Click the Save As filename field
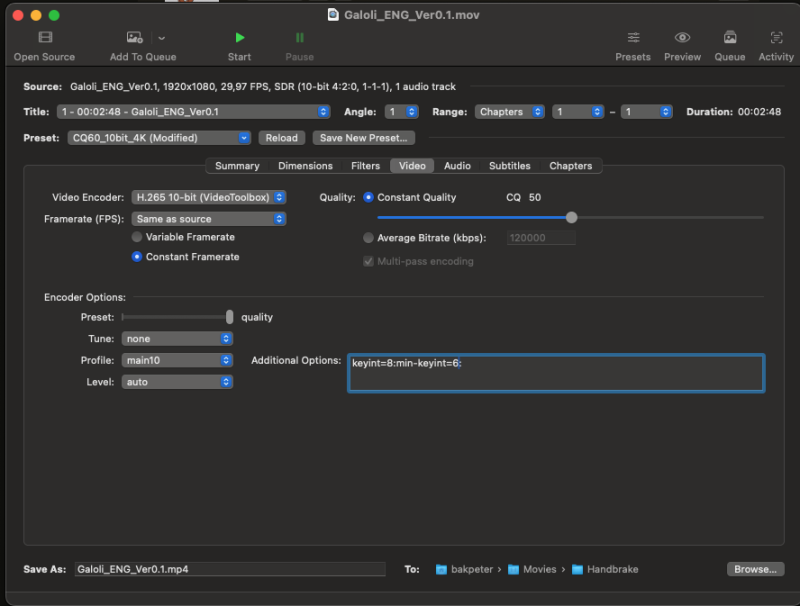800x606 pixels. point(230,569)
